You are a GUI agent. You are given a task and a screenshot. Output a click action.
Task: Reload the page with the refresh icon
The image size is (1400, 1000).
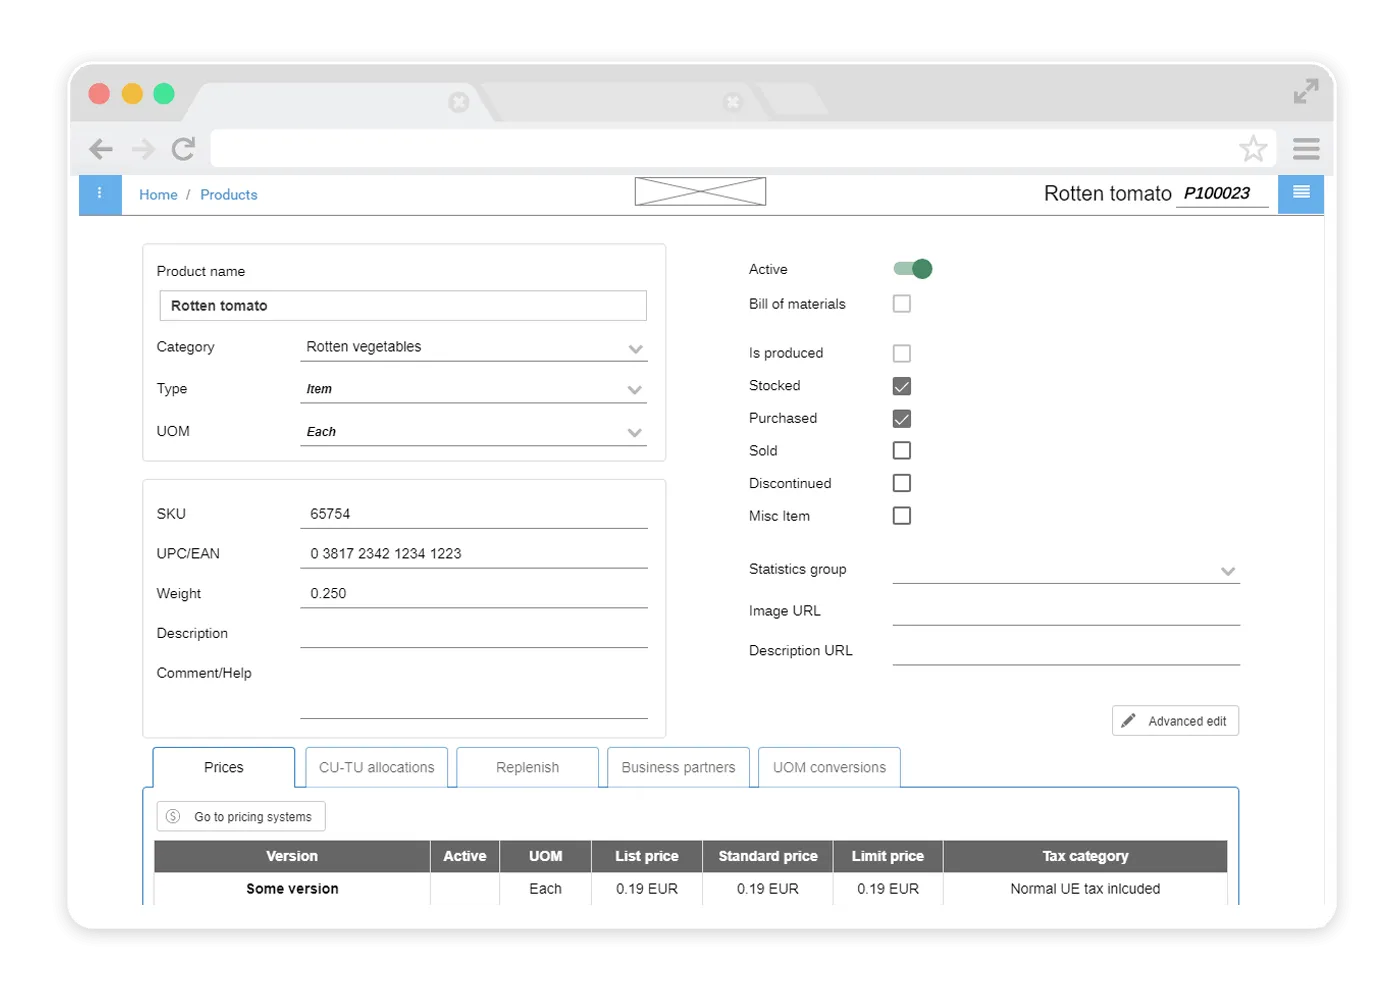(x=183, y=149)
